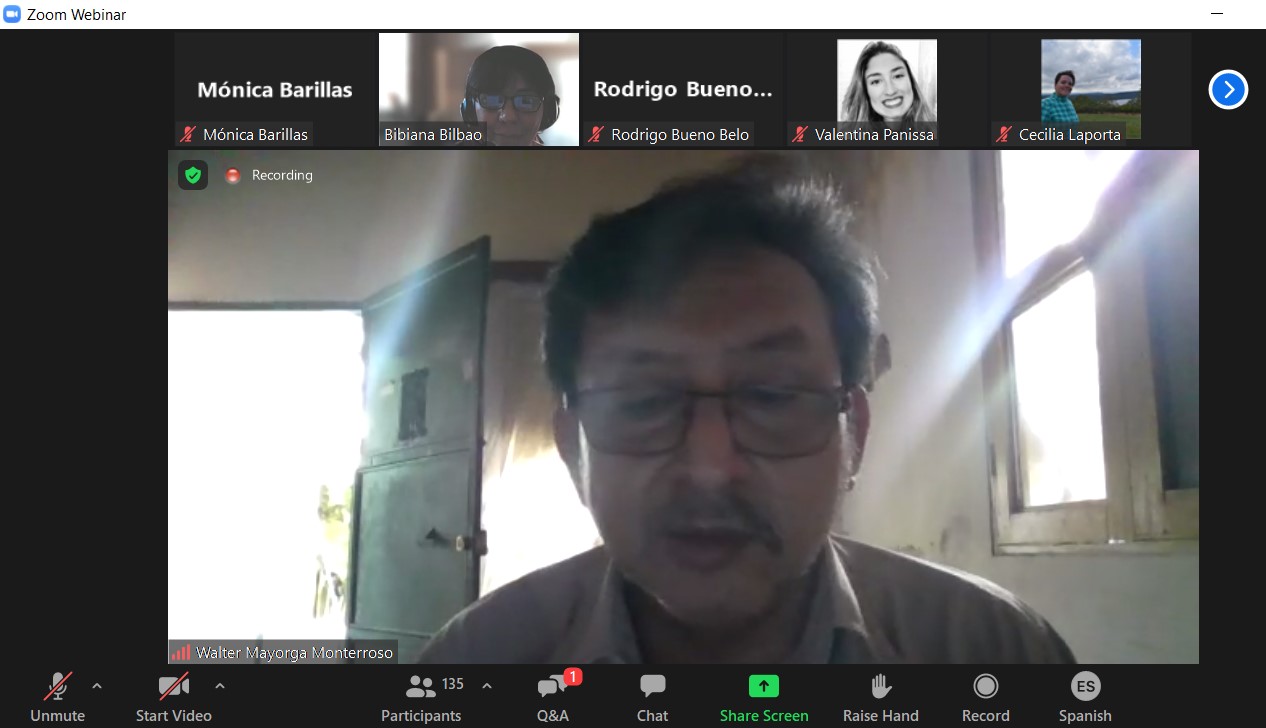Viewport: 1266px width, 728px height.
Task: Click the Zoom logo in title bar
Action: click(x=12, y=14)
